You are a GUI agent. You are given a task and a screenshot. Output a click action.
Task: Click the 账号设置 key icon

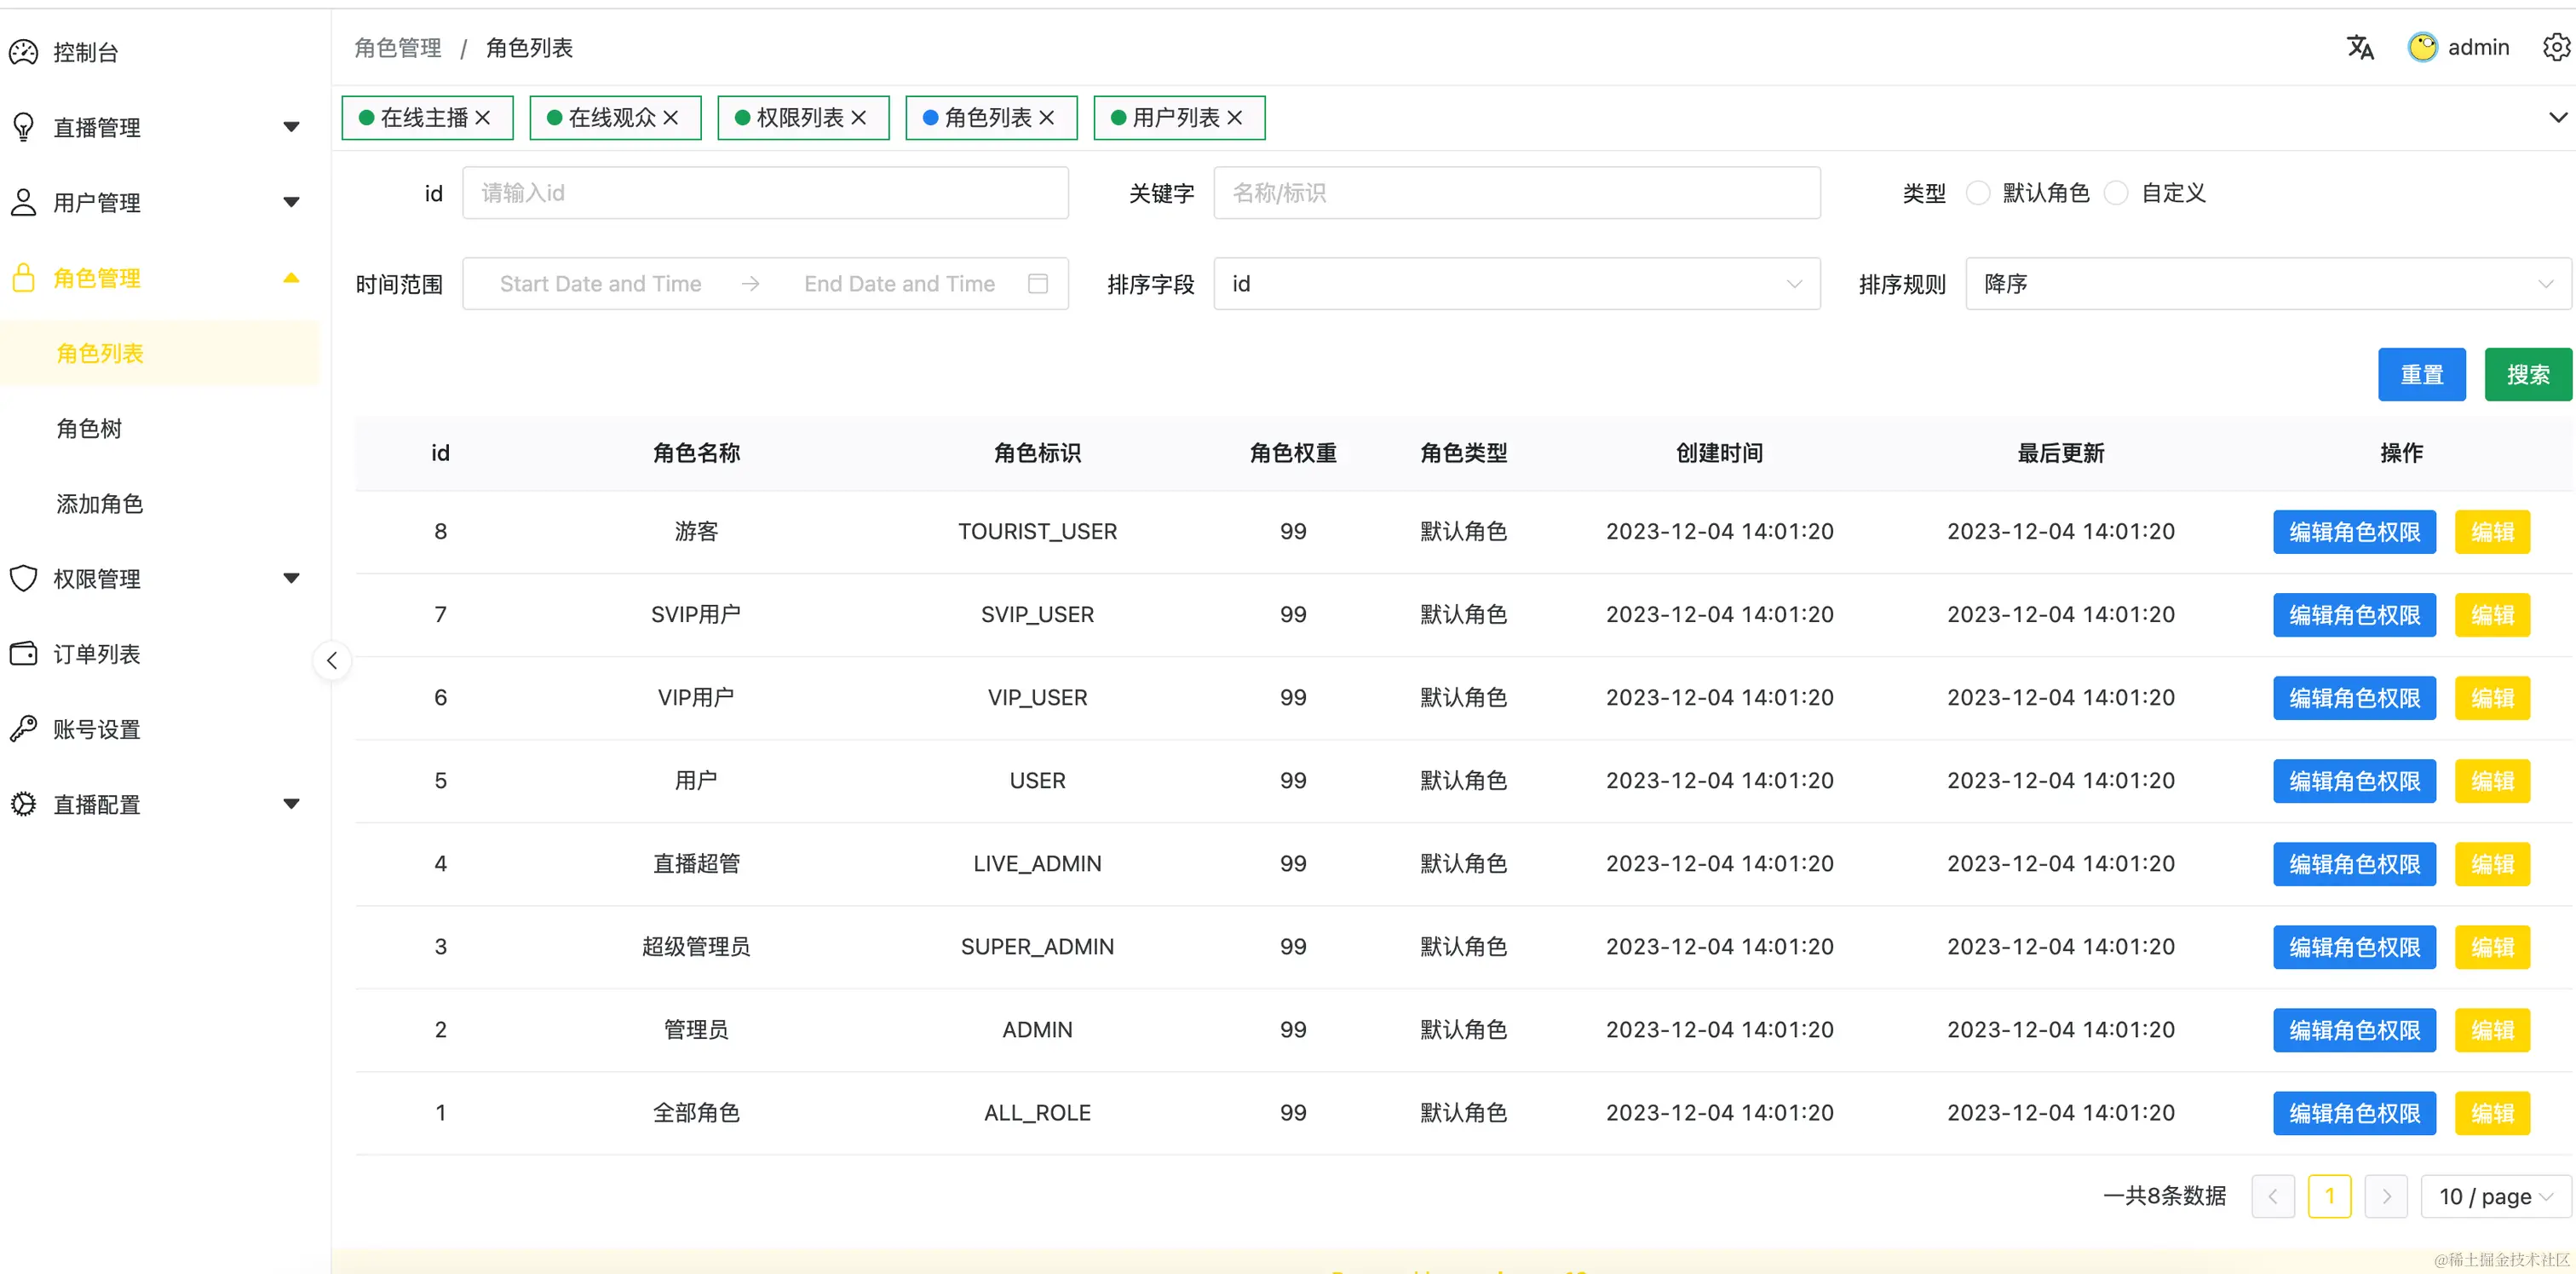pos(24,728)
